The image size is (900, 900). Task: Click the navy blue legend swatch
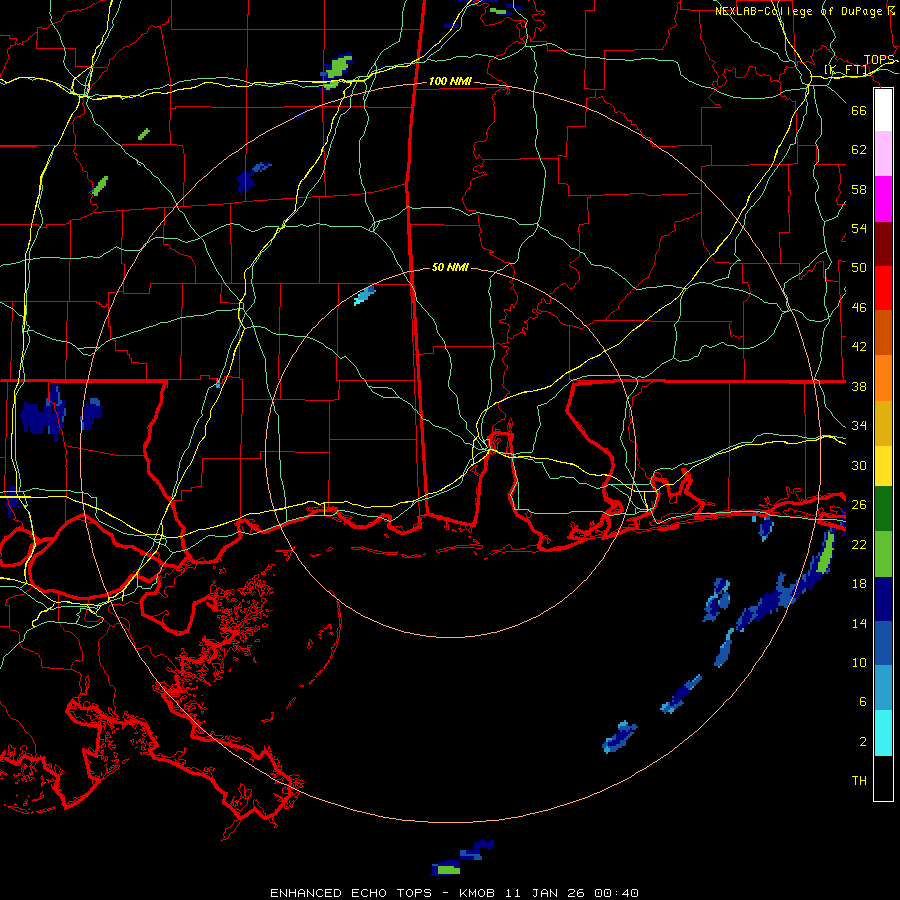tap(883, 599)
